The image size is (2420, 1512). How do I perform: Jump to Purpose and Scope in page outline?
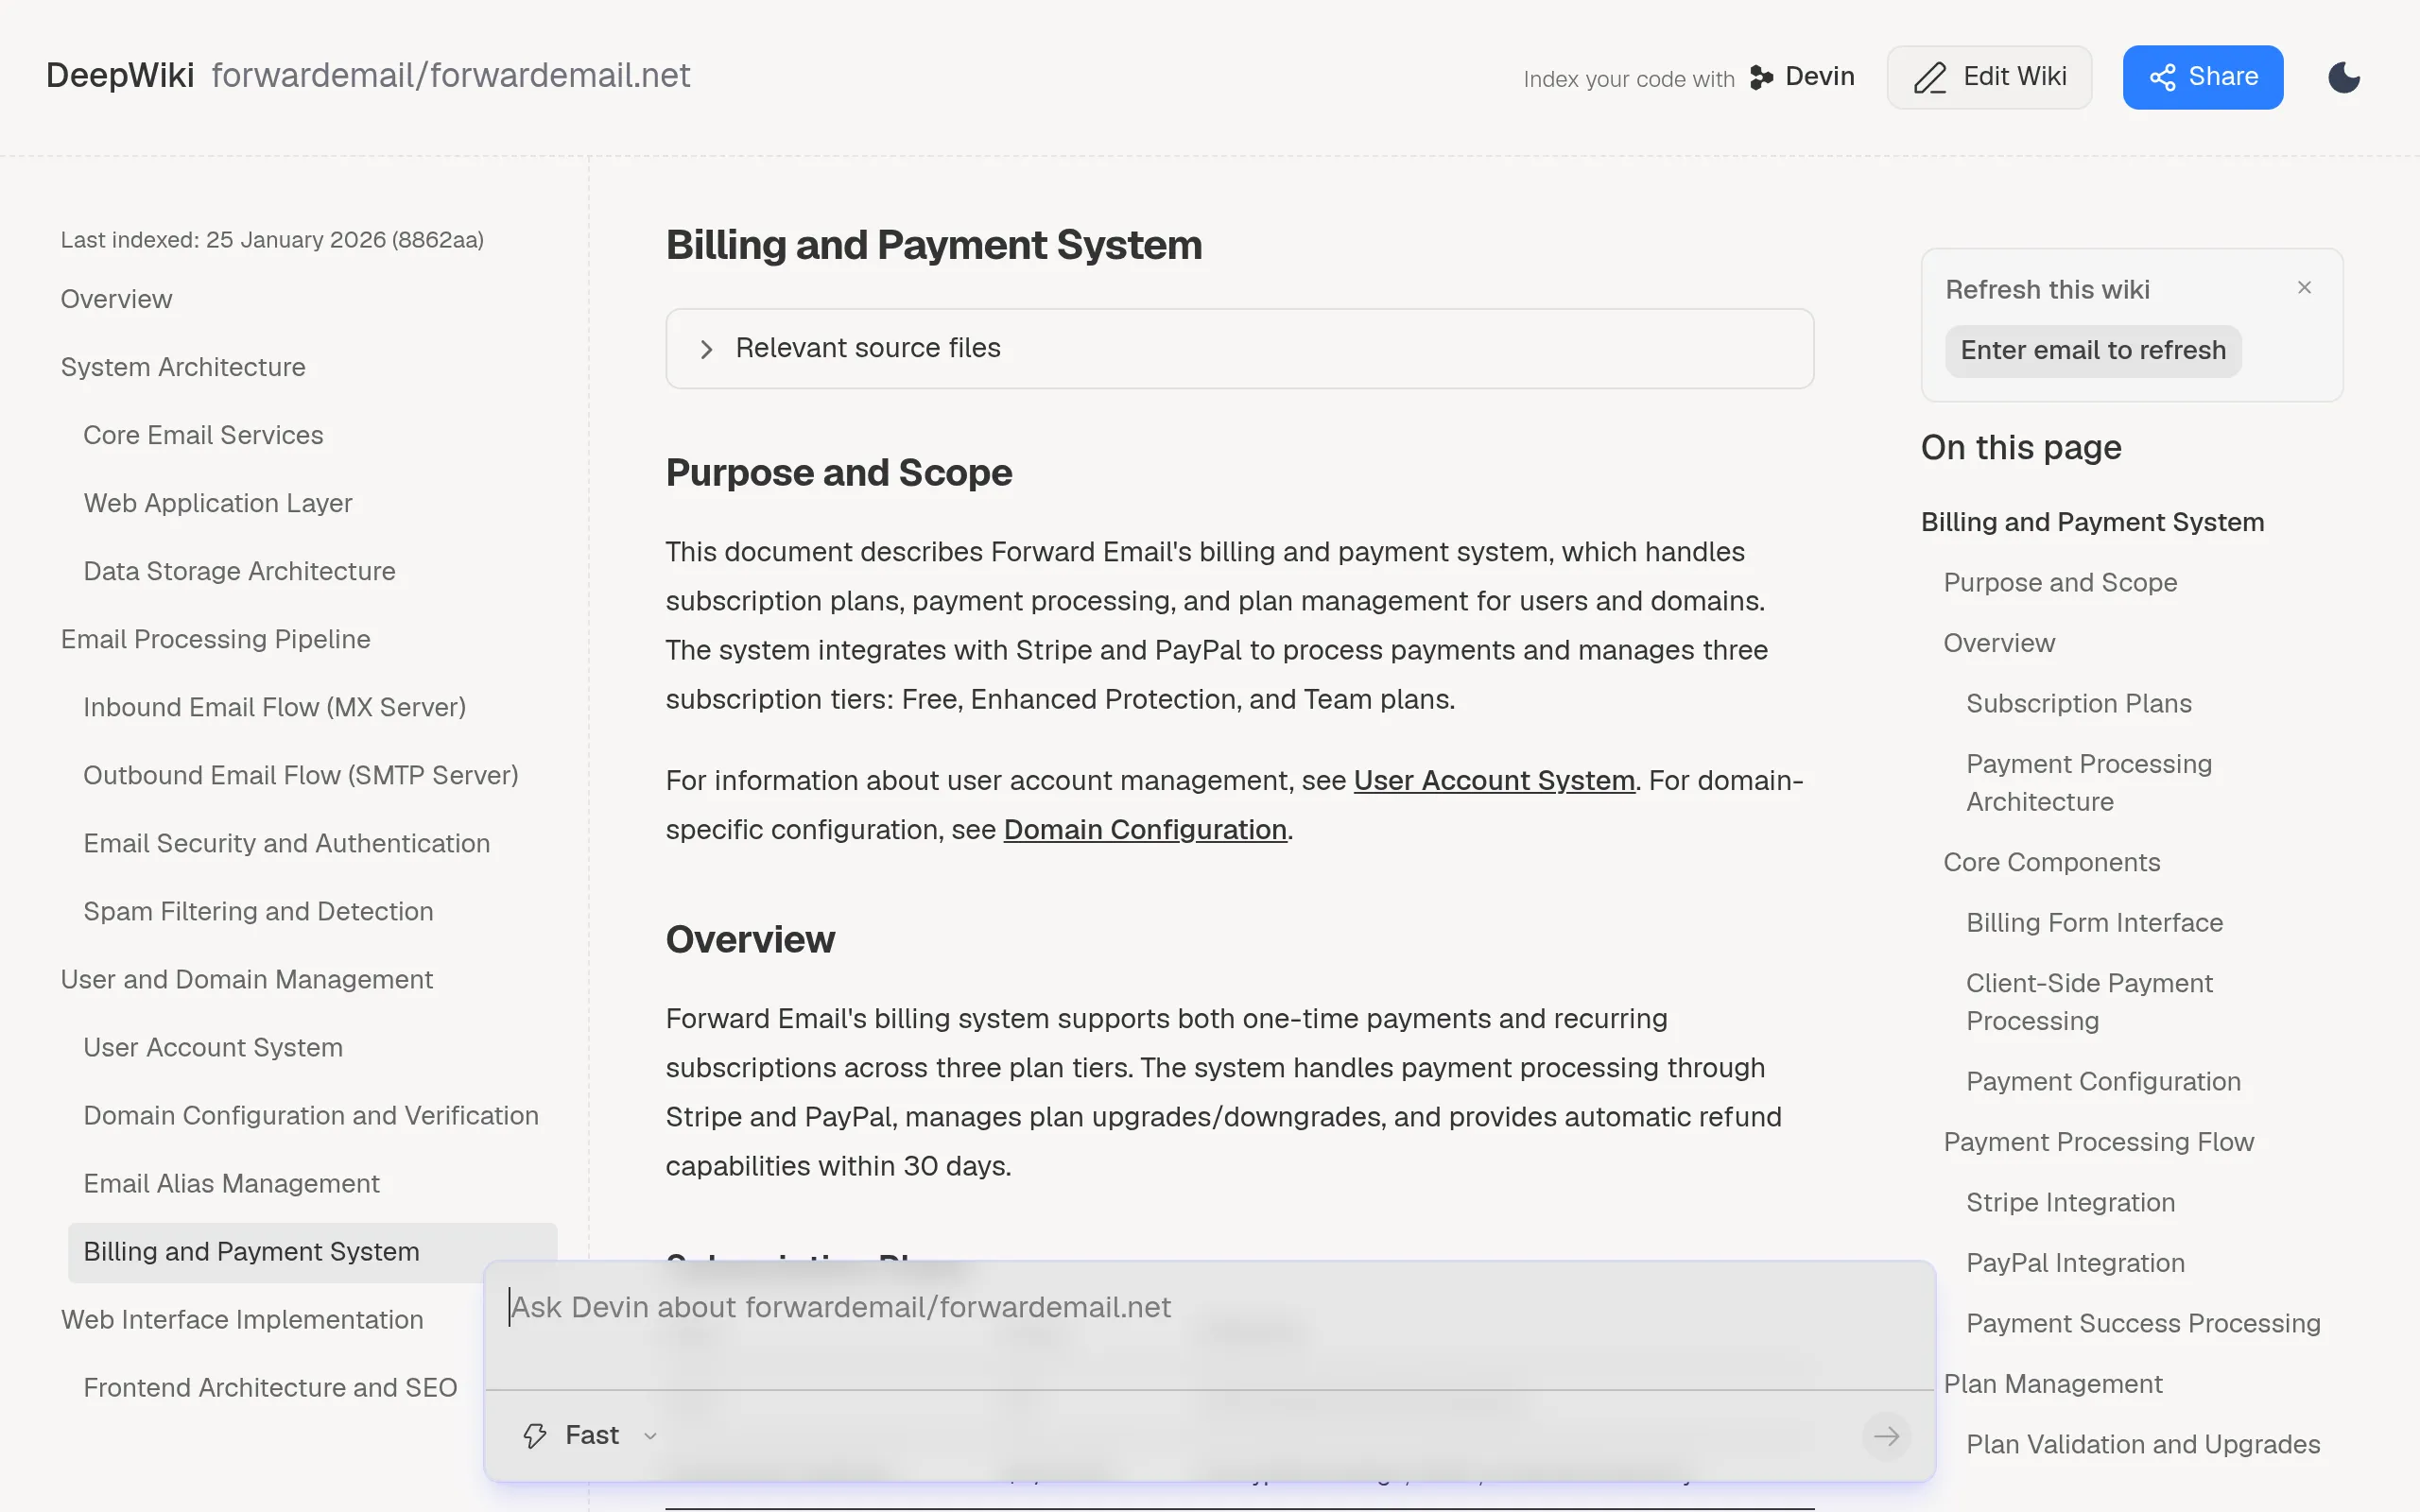[x=2060, y=582]
